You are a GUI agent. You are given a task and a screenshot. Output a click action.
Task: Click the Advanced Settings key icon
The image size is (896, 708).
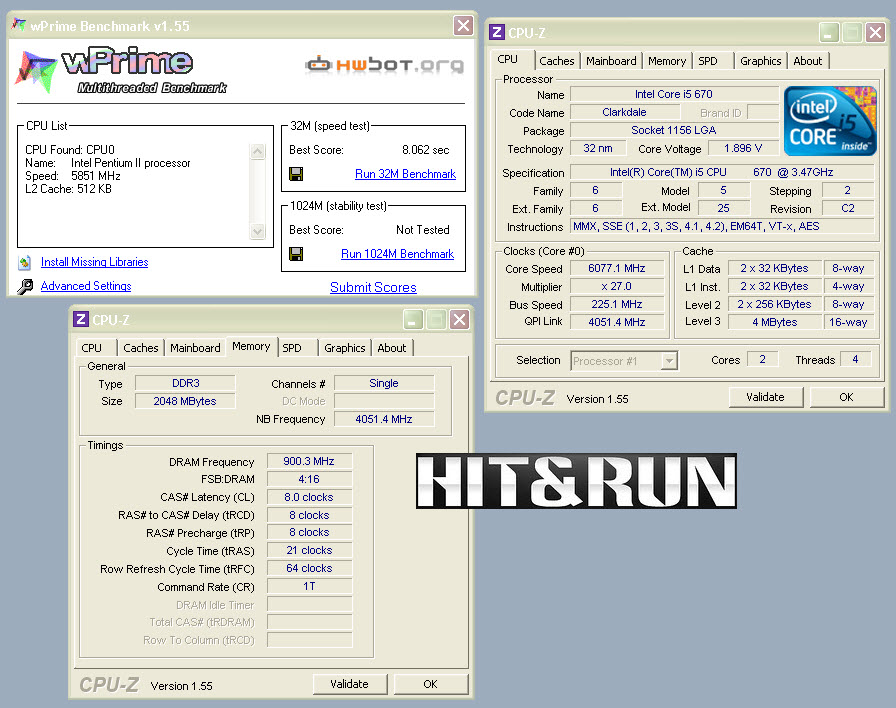[x=25, y=287]
